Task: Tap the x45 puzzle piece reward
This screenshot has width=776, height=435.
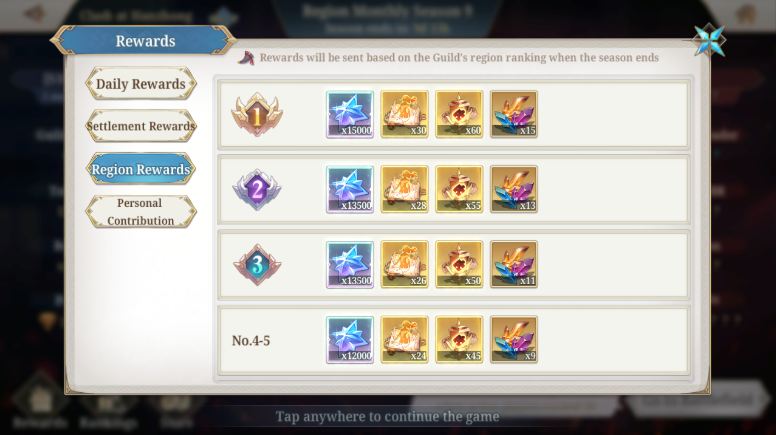Action: click(x=459, y=340)
